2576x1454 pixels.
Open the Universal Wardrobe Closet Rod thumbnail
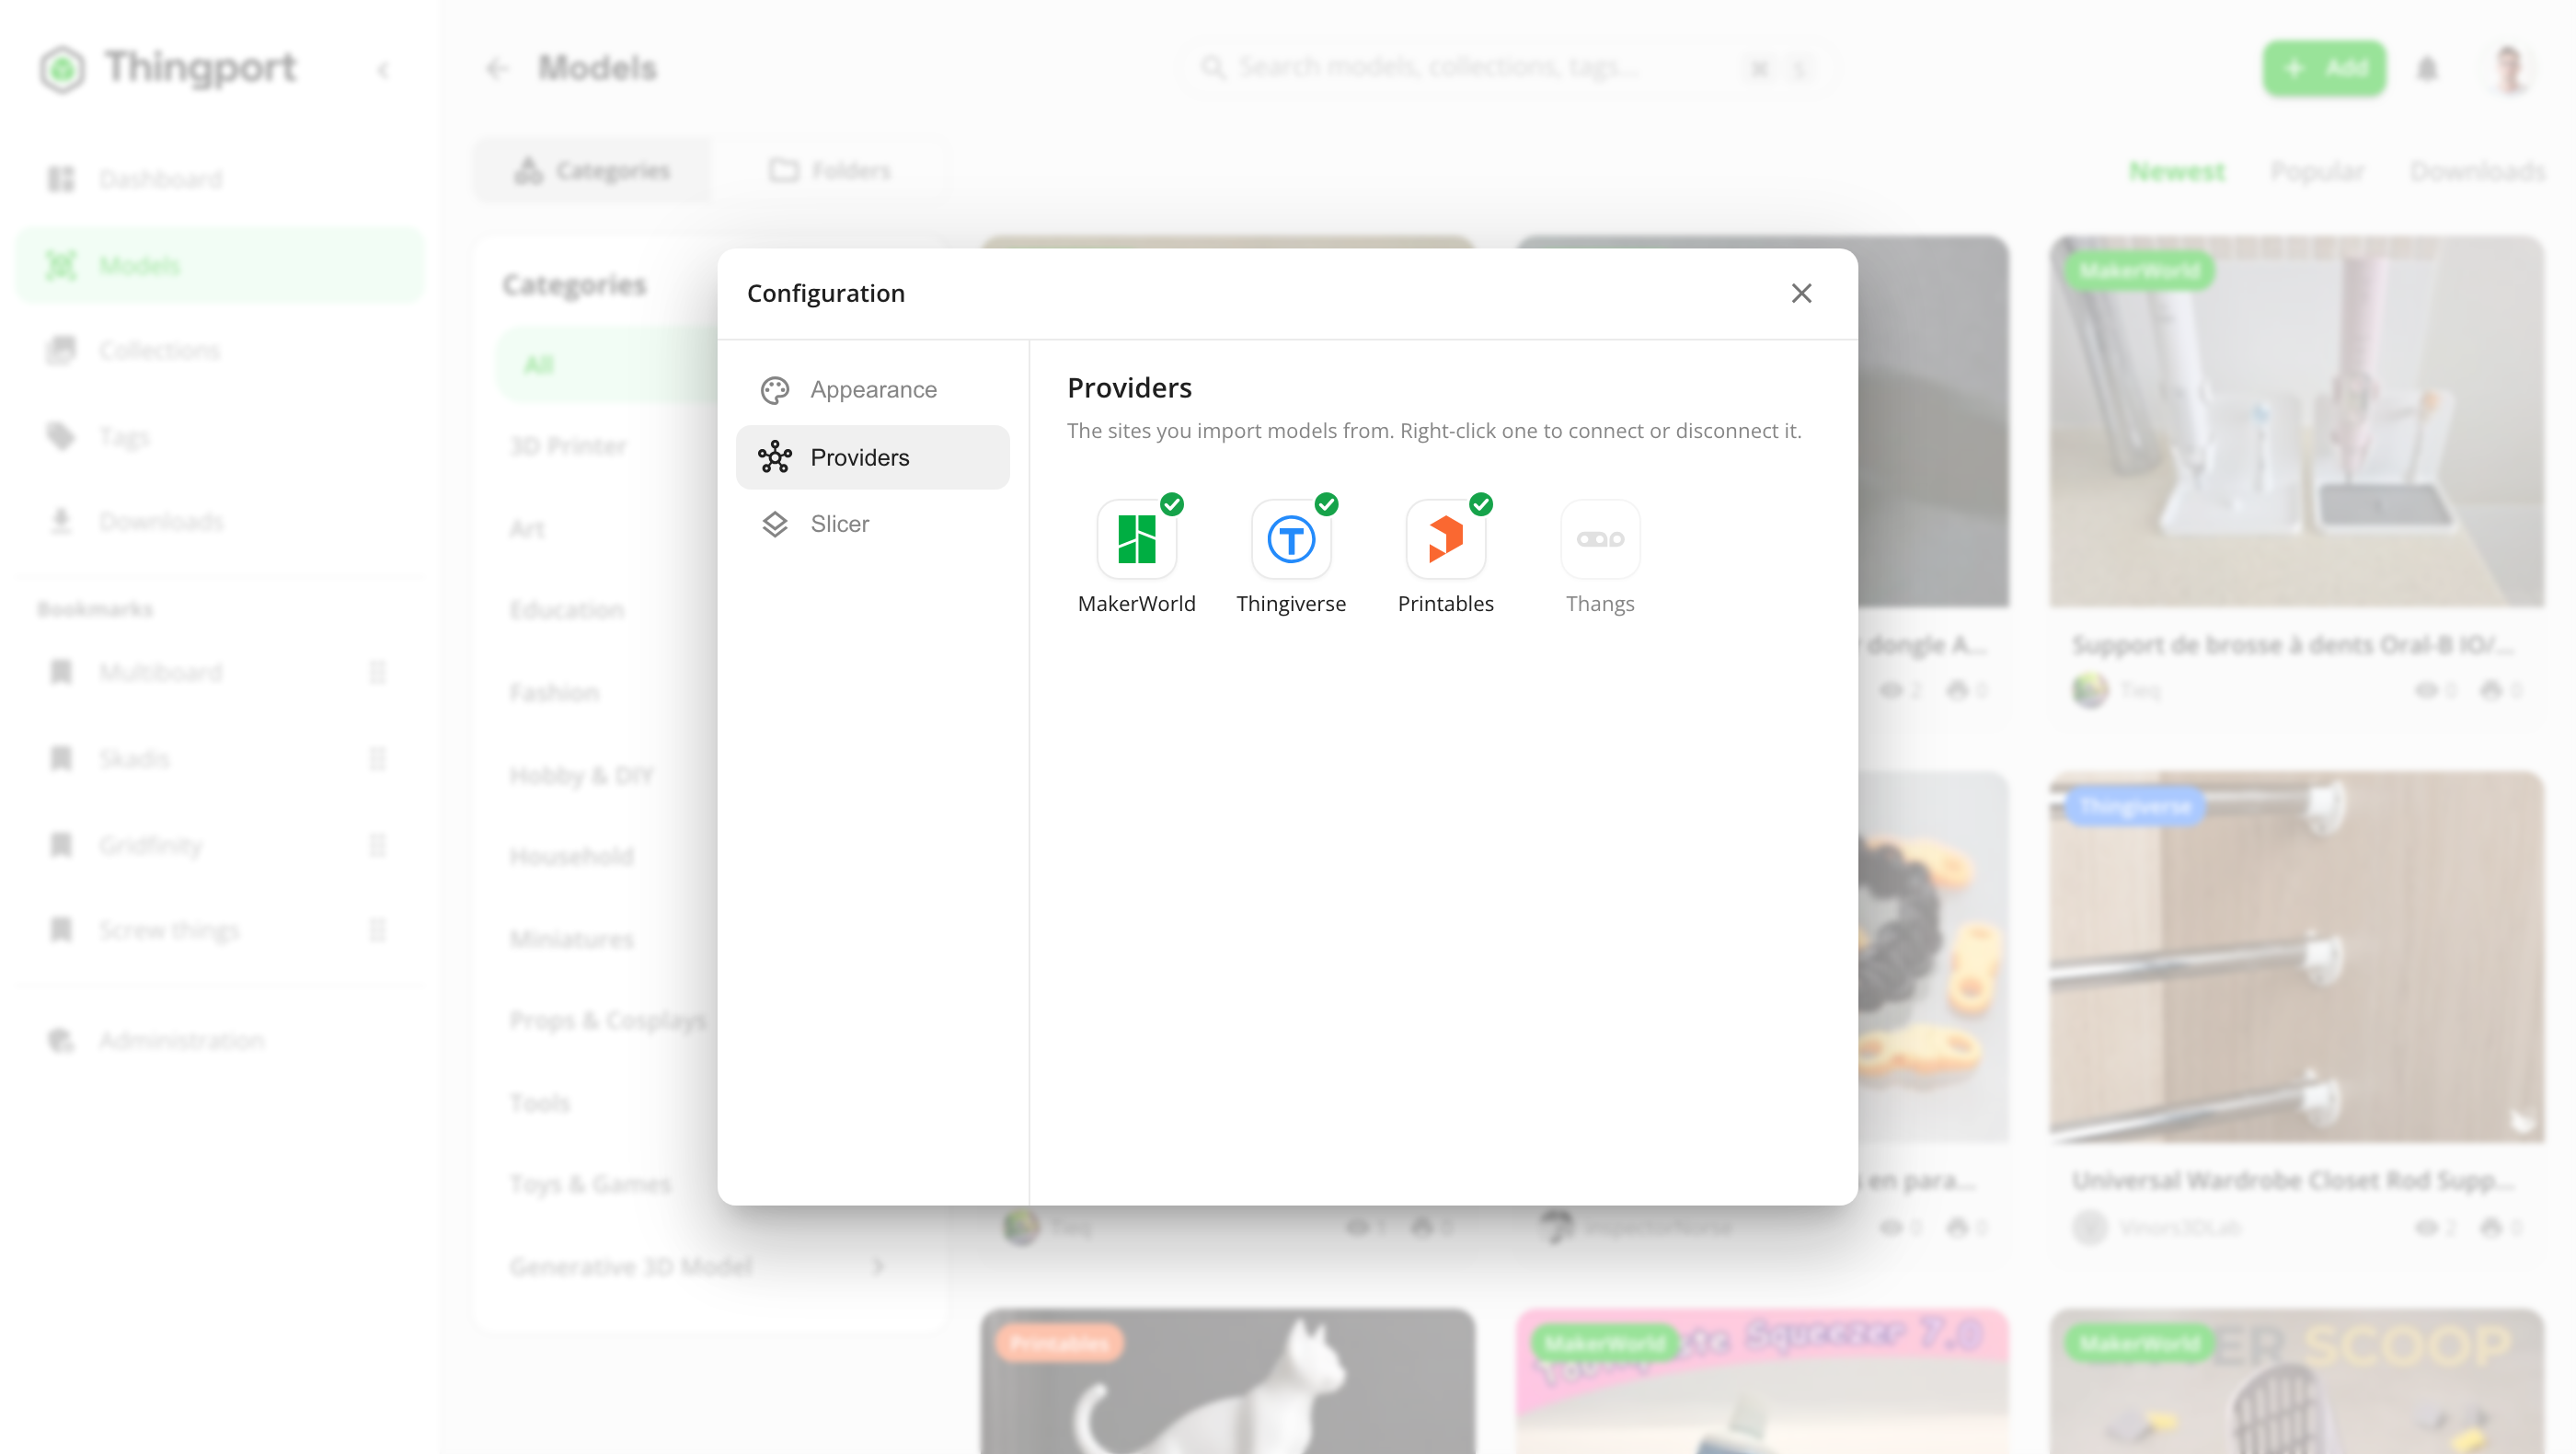2296,957
